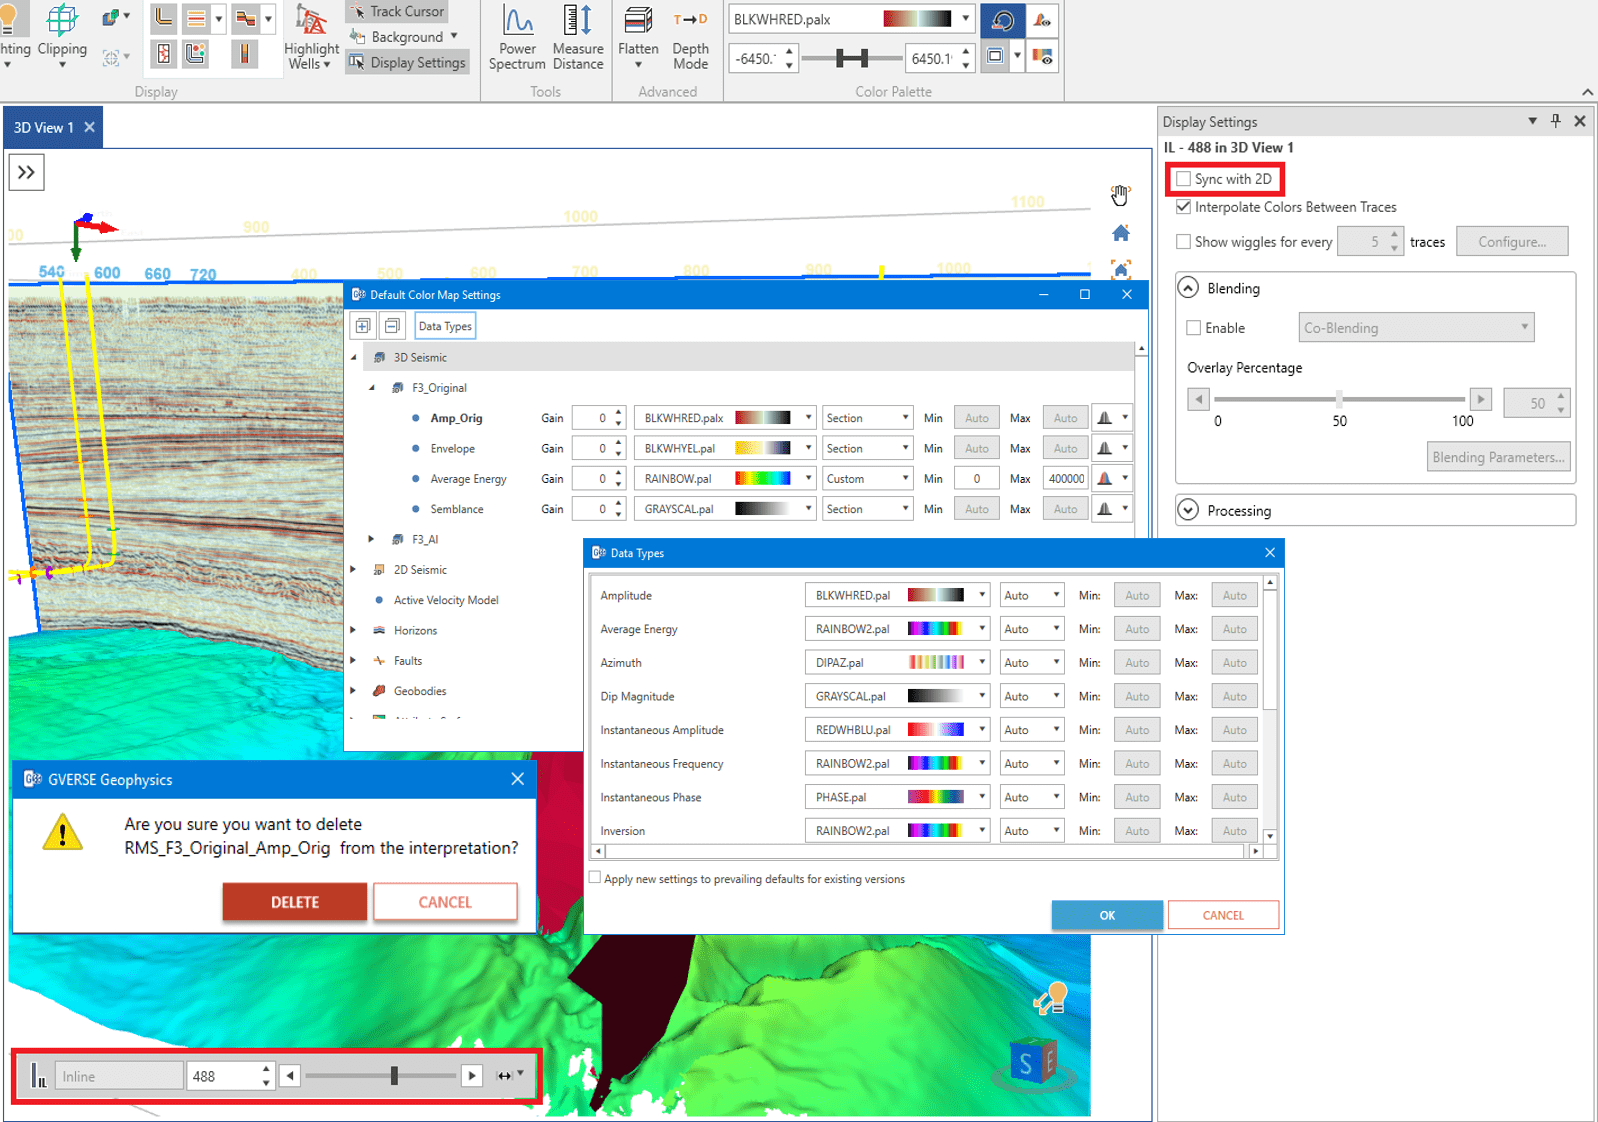Click the expand all icon in Color Map Settings
Screen dimensions: 1598x1122
pyautogui.click(x=363, y=326)
